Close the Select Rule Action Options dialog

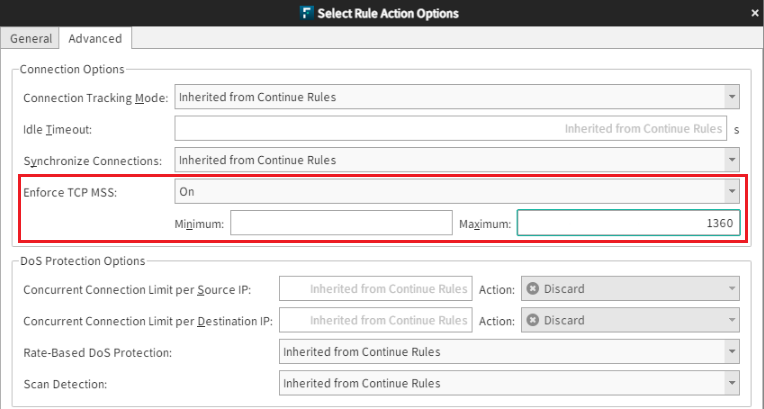point(754,13)
